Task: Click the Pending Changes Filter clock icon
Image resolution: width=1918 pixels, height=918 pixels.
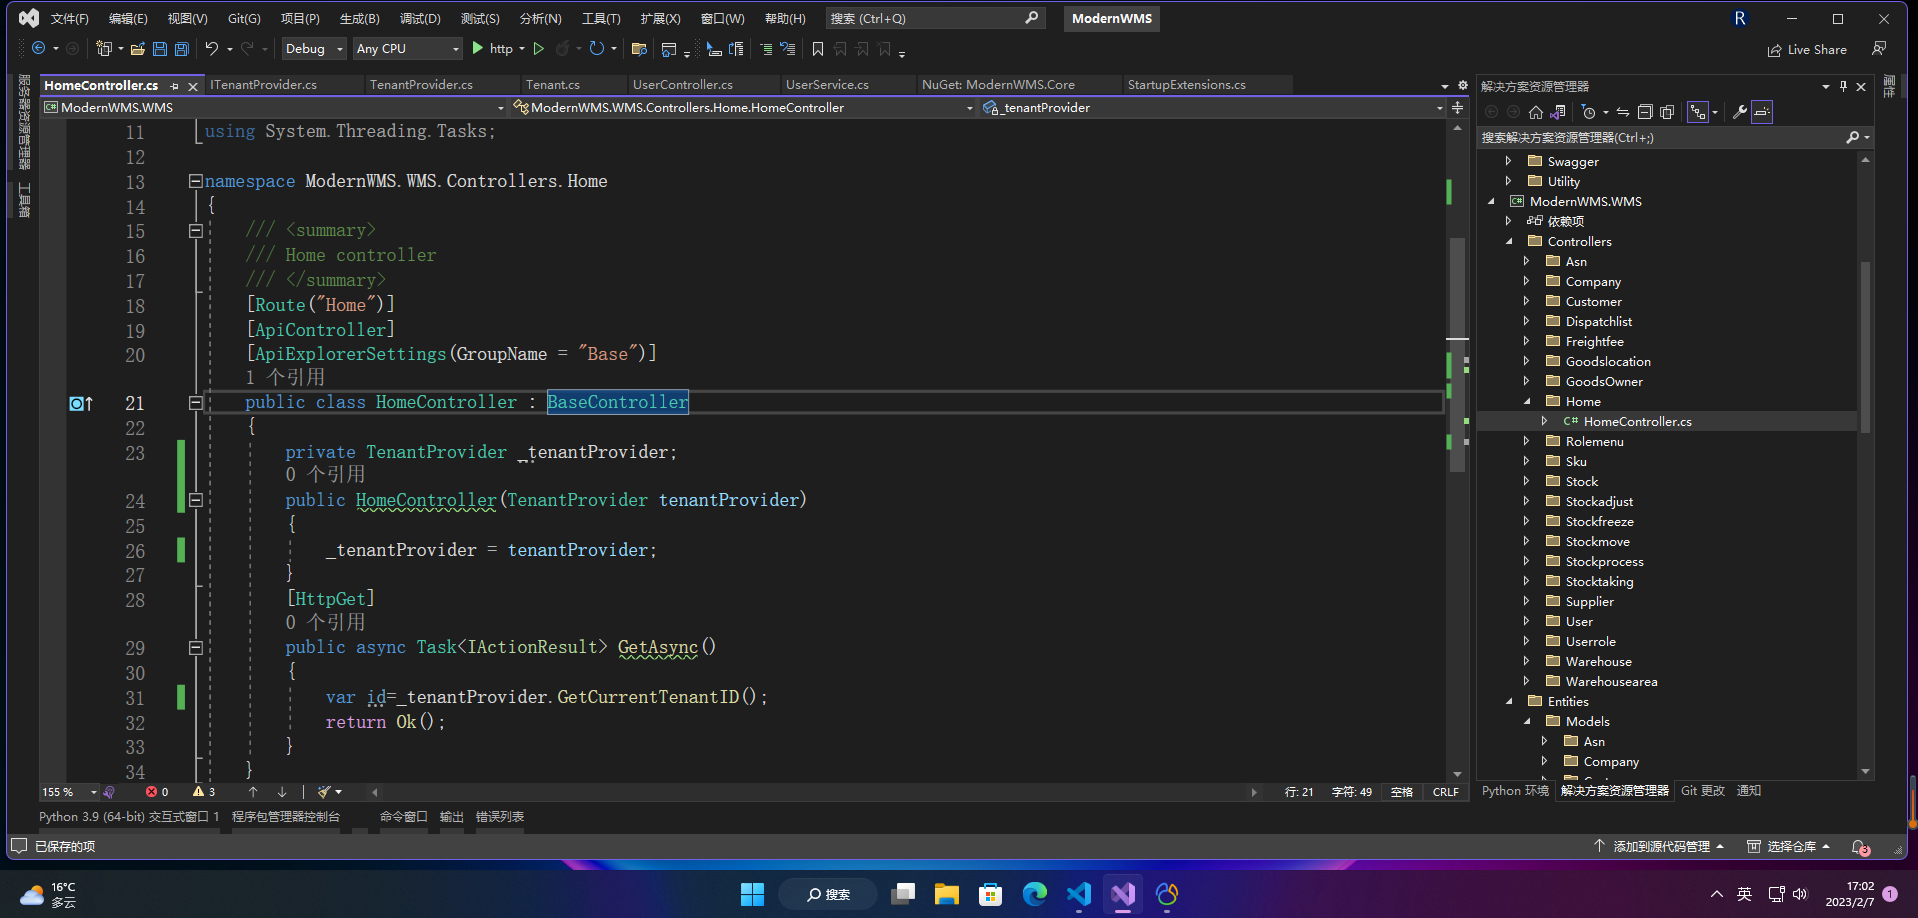Action: (1589, 112)
